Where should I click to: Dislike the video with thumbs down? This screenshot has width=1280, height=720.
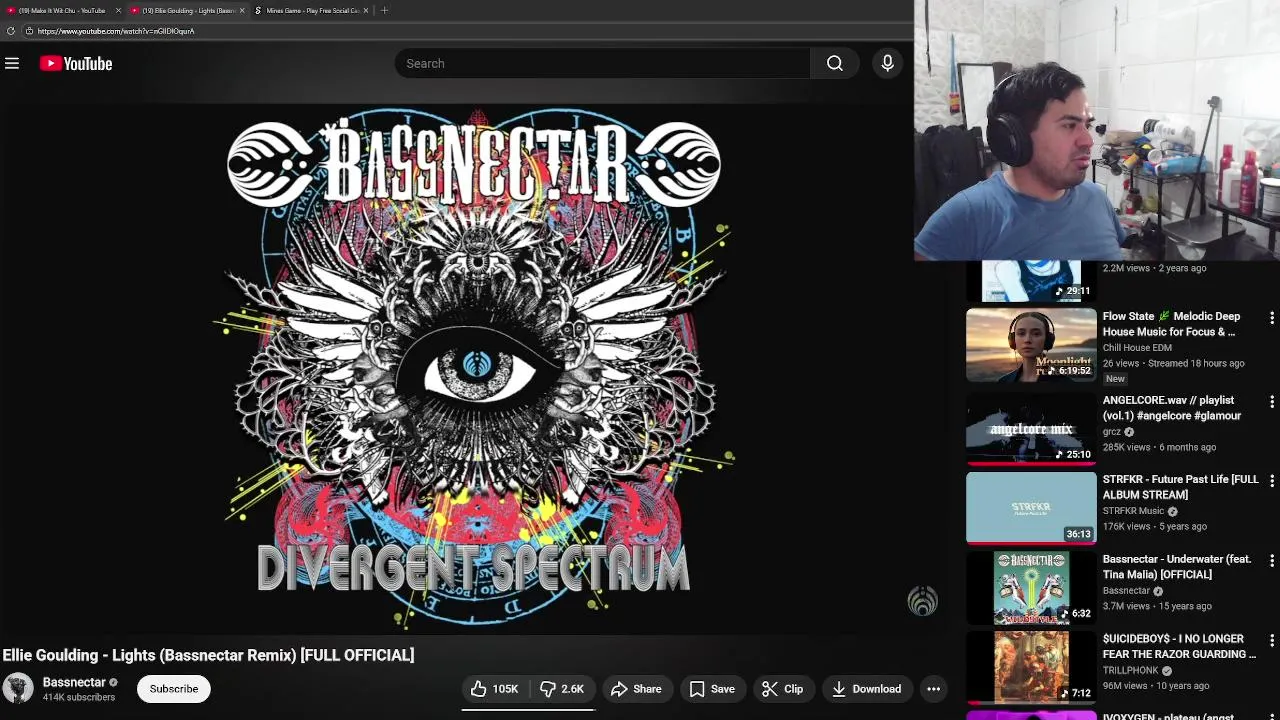tap(562, 689)
